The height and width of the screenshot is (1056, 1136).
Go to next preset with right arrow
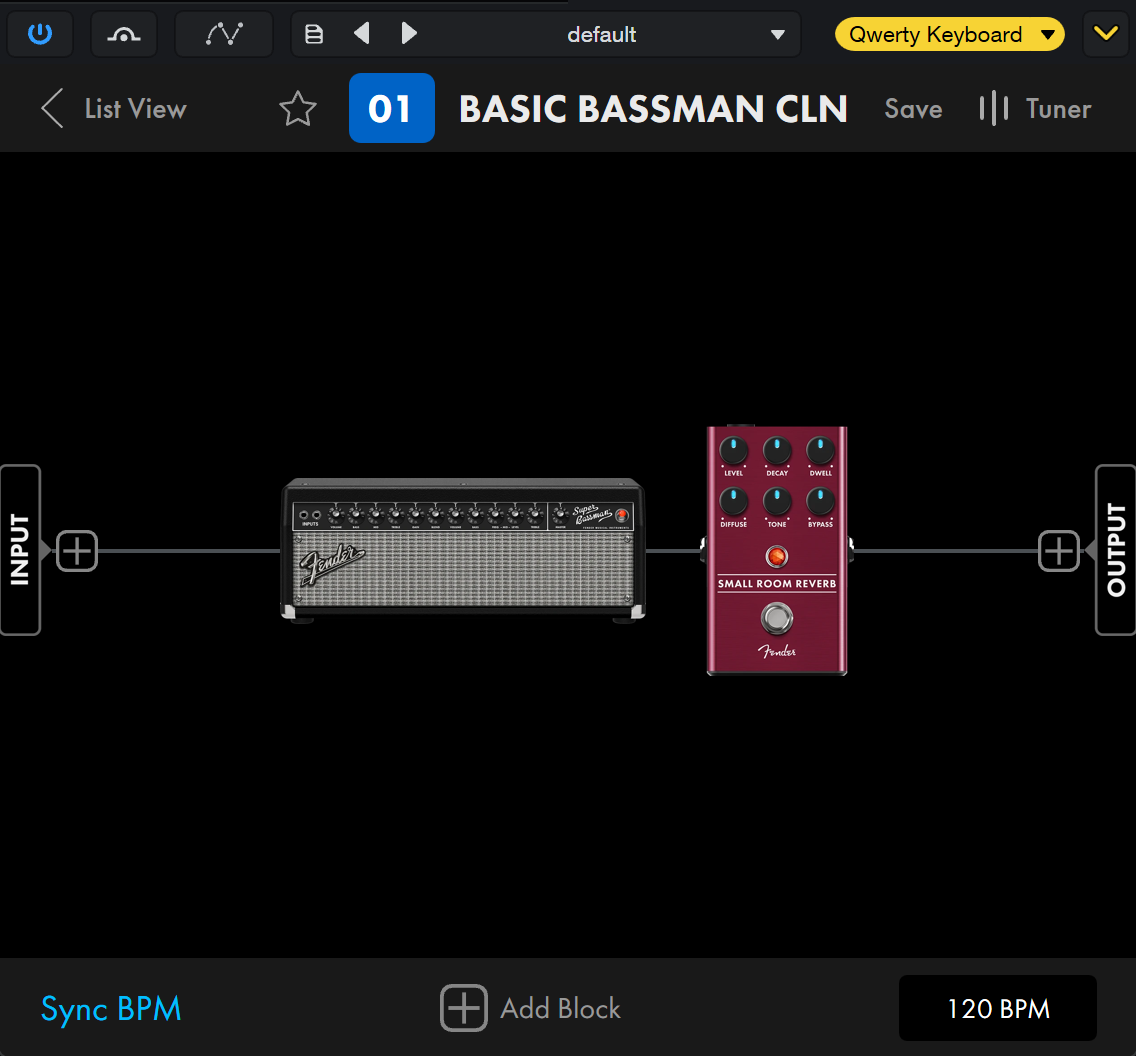[409, 33]
